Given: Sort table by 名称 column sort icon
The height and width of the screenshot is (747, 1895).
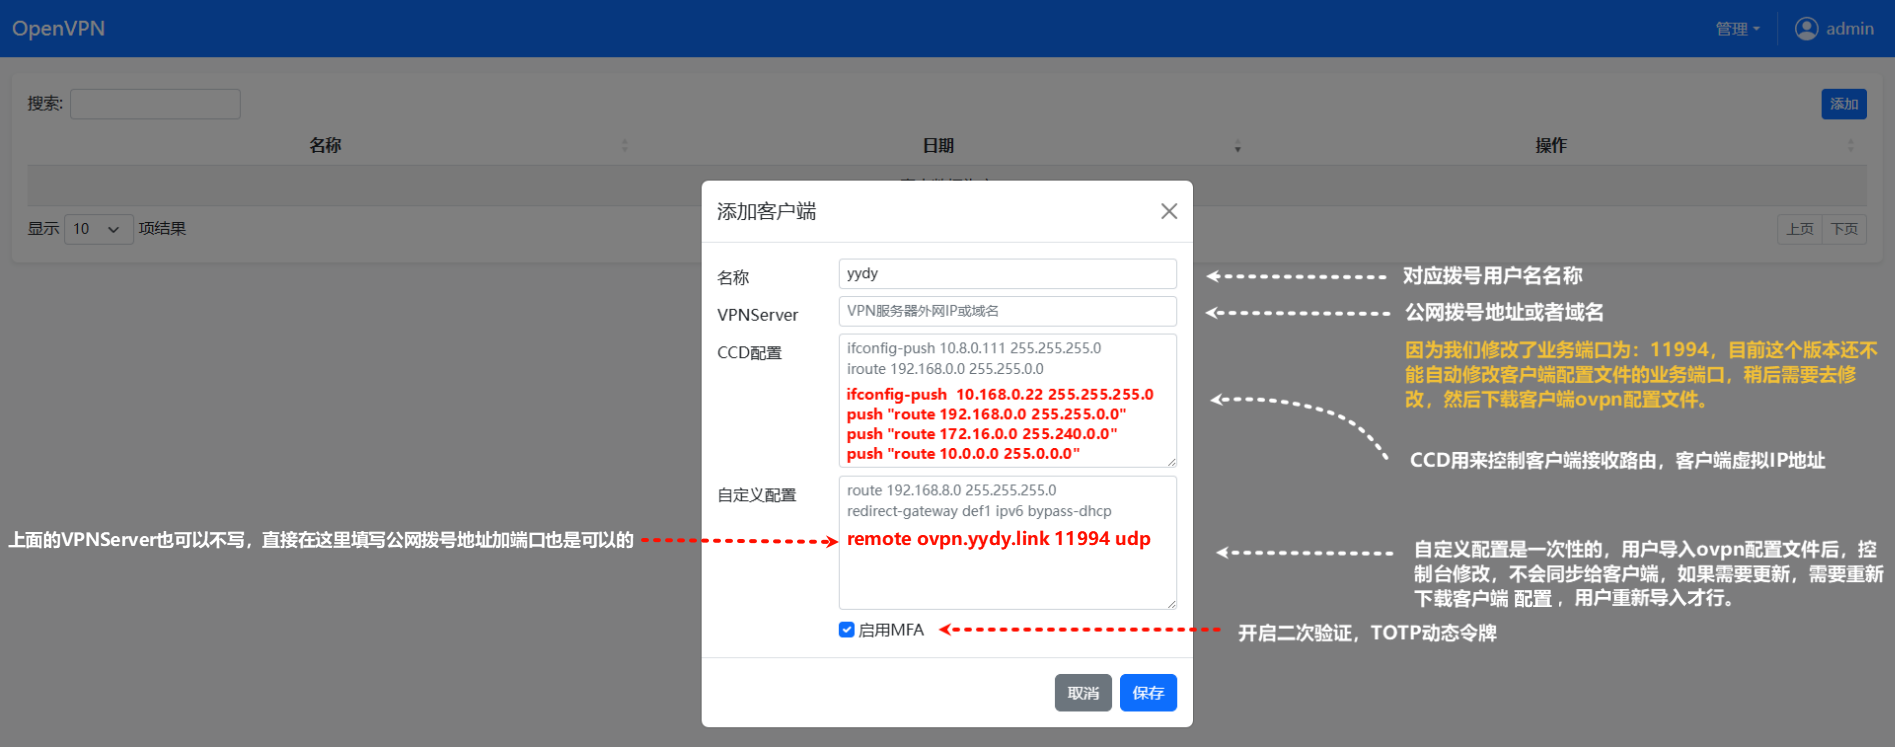Looking at the screenshot, I should (x=625, y=146).
